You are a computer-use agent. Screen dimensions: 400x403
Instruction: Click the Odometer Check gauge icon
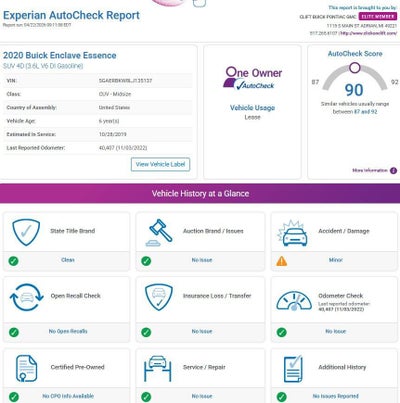coord(294,300)
